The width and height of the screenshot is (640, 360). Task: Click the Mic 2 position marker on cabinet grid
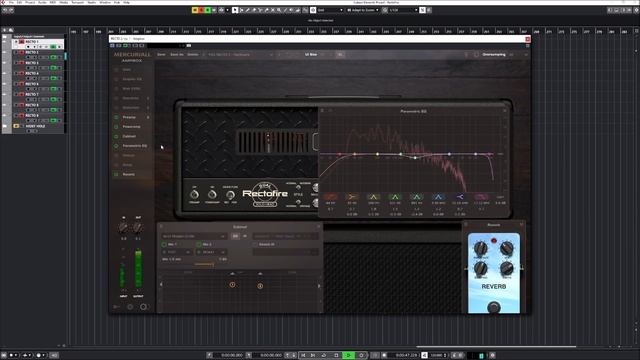tap(260, 286)
